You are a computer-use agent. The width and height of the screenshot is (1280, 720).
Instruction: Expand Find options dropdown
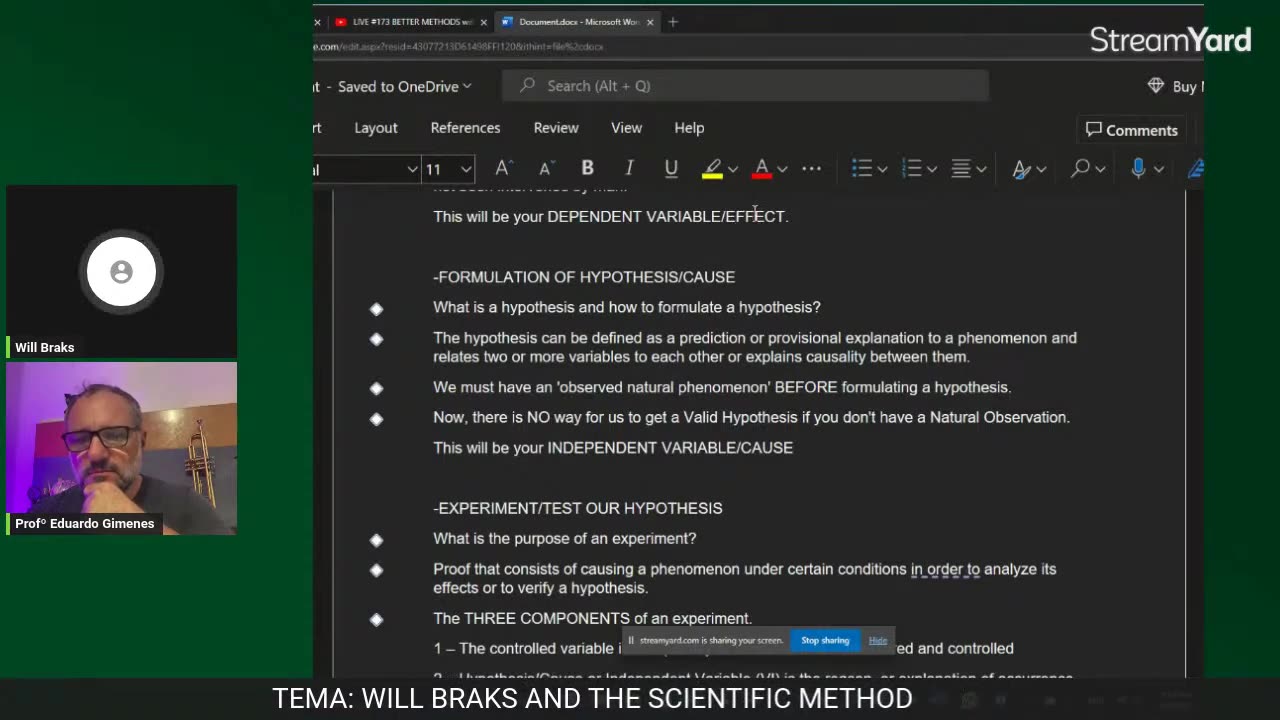coord(1100,169)
